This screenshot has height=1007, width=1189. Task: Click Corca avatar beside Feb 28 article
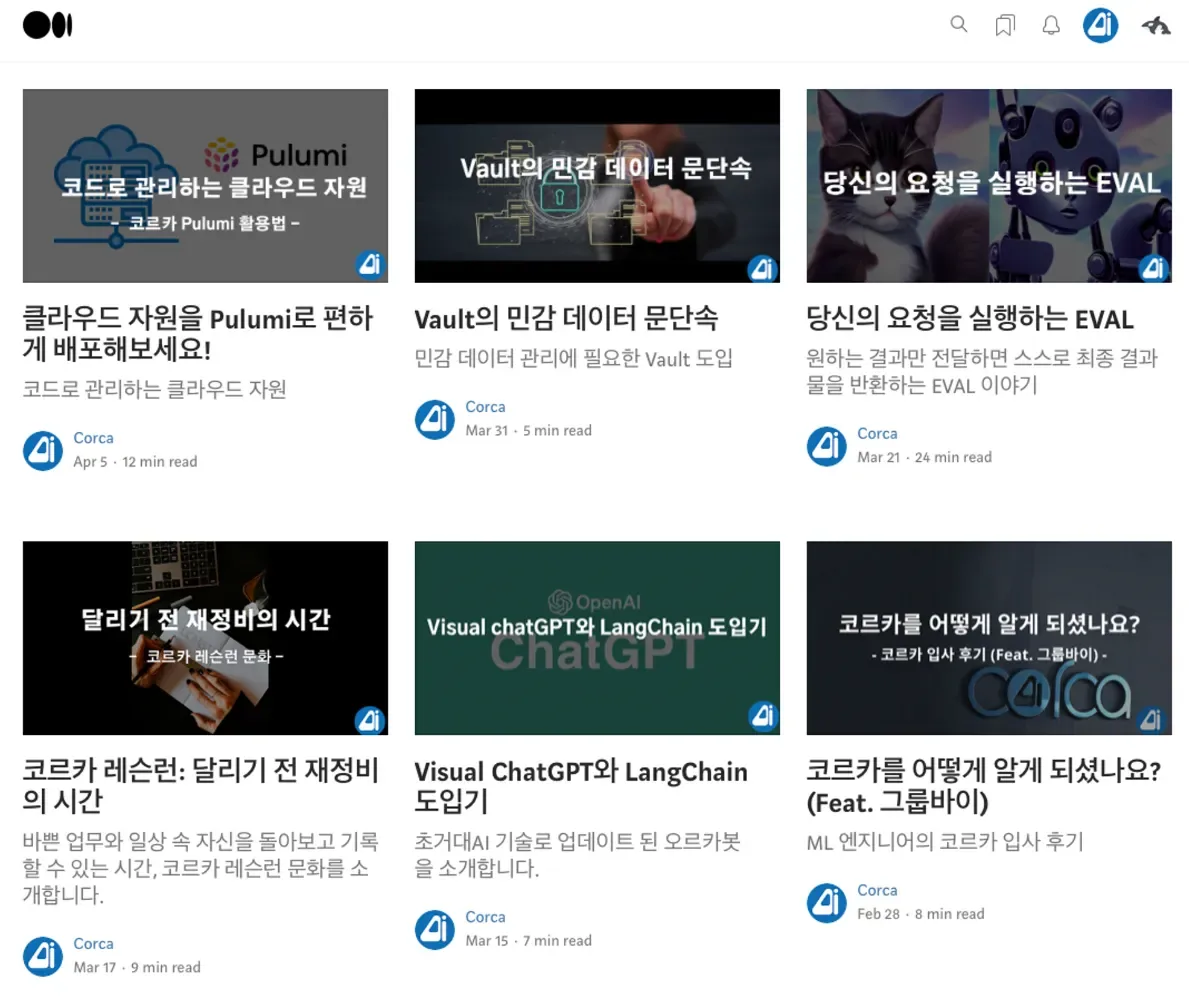[x=827, y=902]
